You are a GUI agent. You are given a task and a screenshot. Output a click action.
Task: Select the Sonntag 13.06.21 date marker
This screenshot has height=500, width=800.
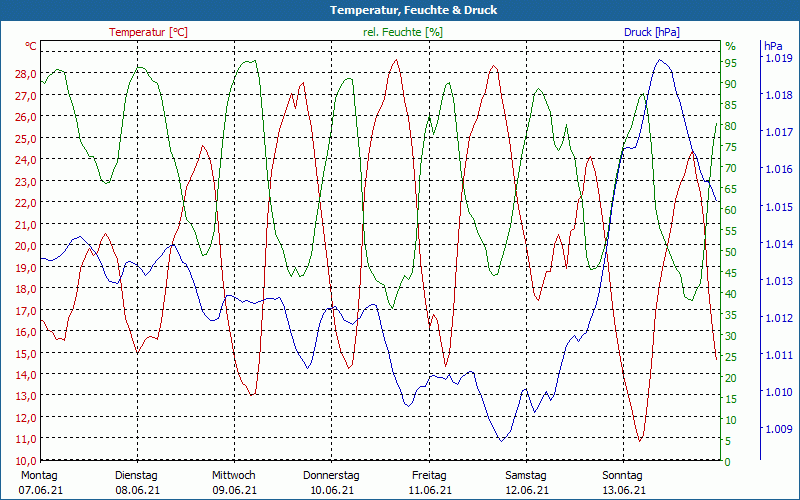tap(623, 482)
